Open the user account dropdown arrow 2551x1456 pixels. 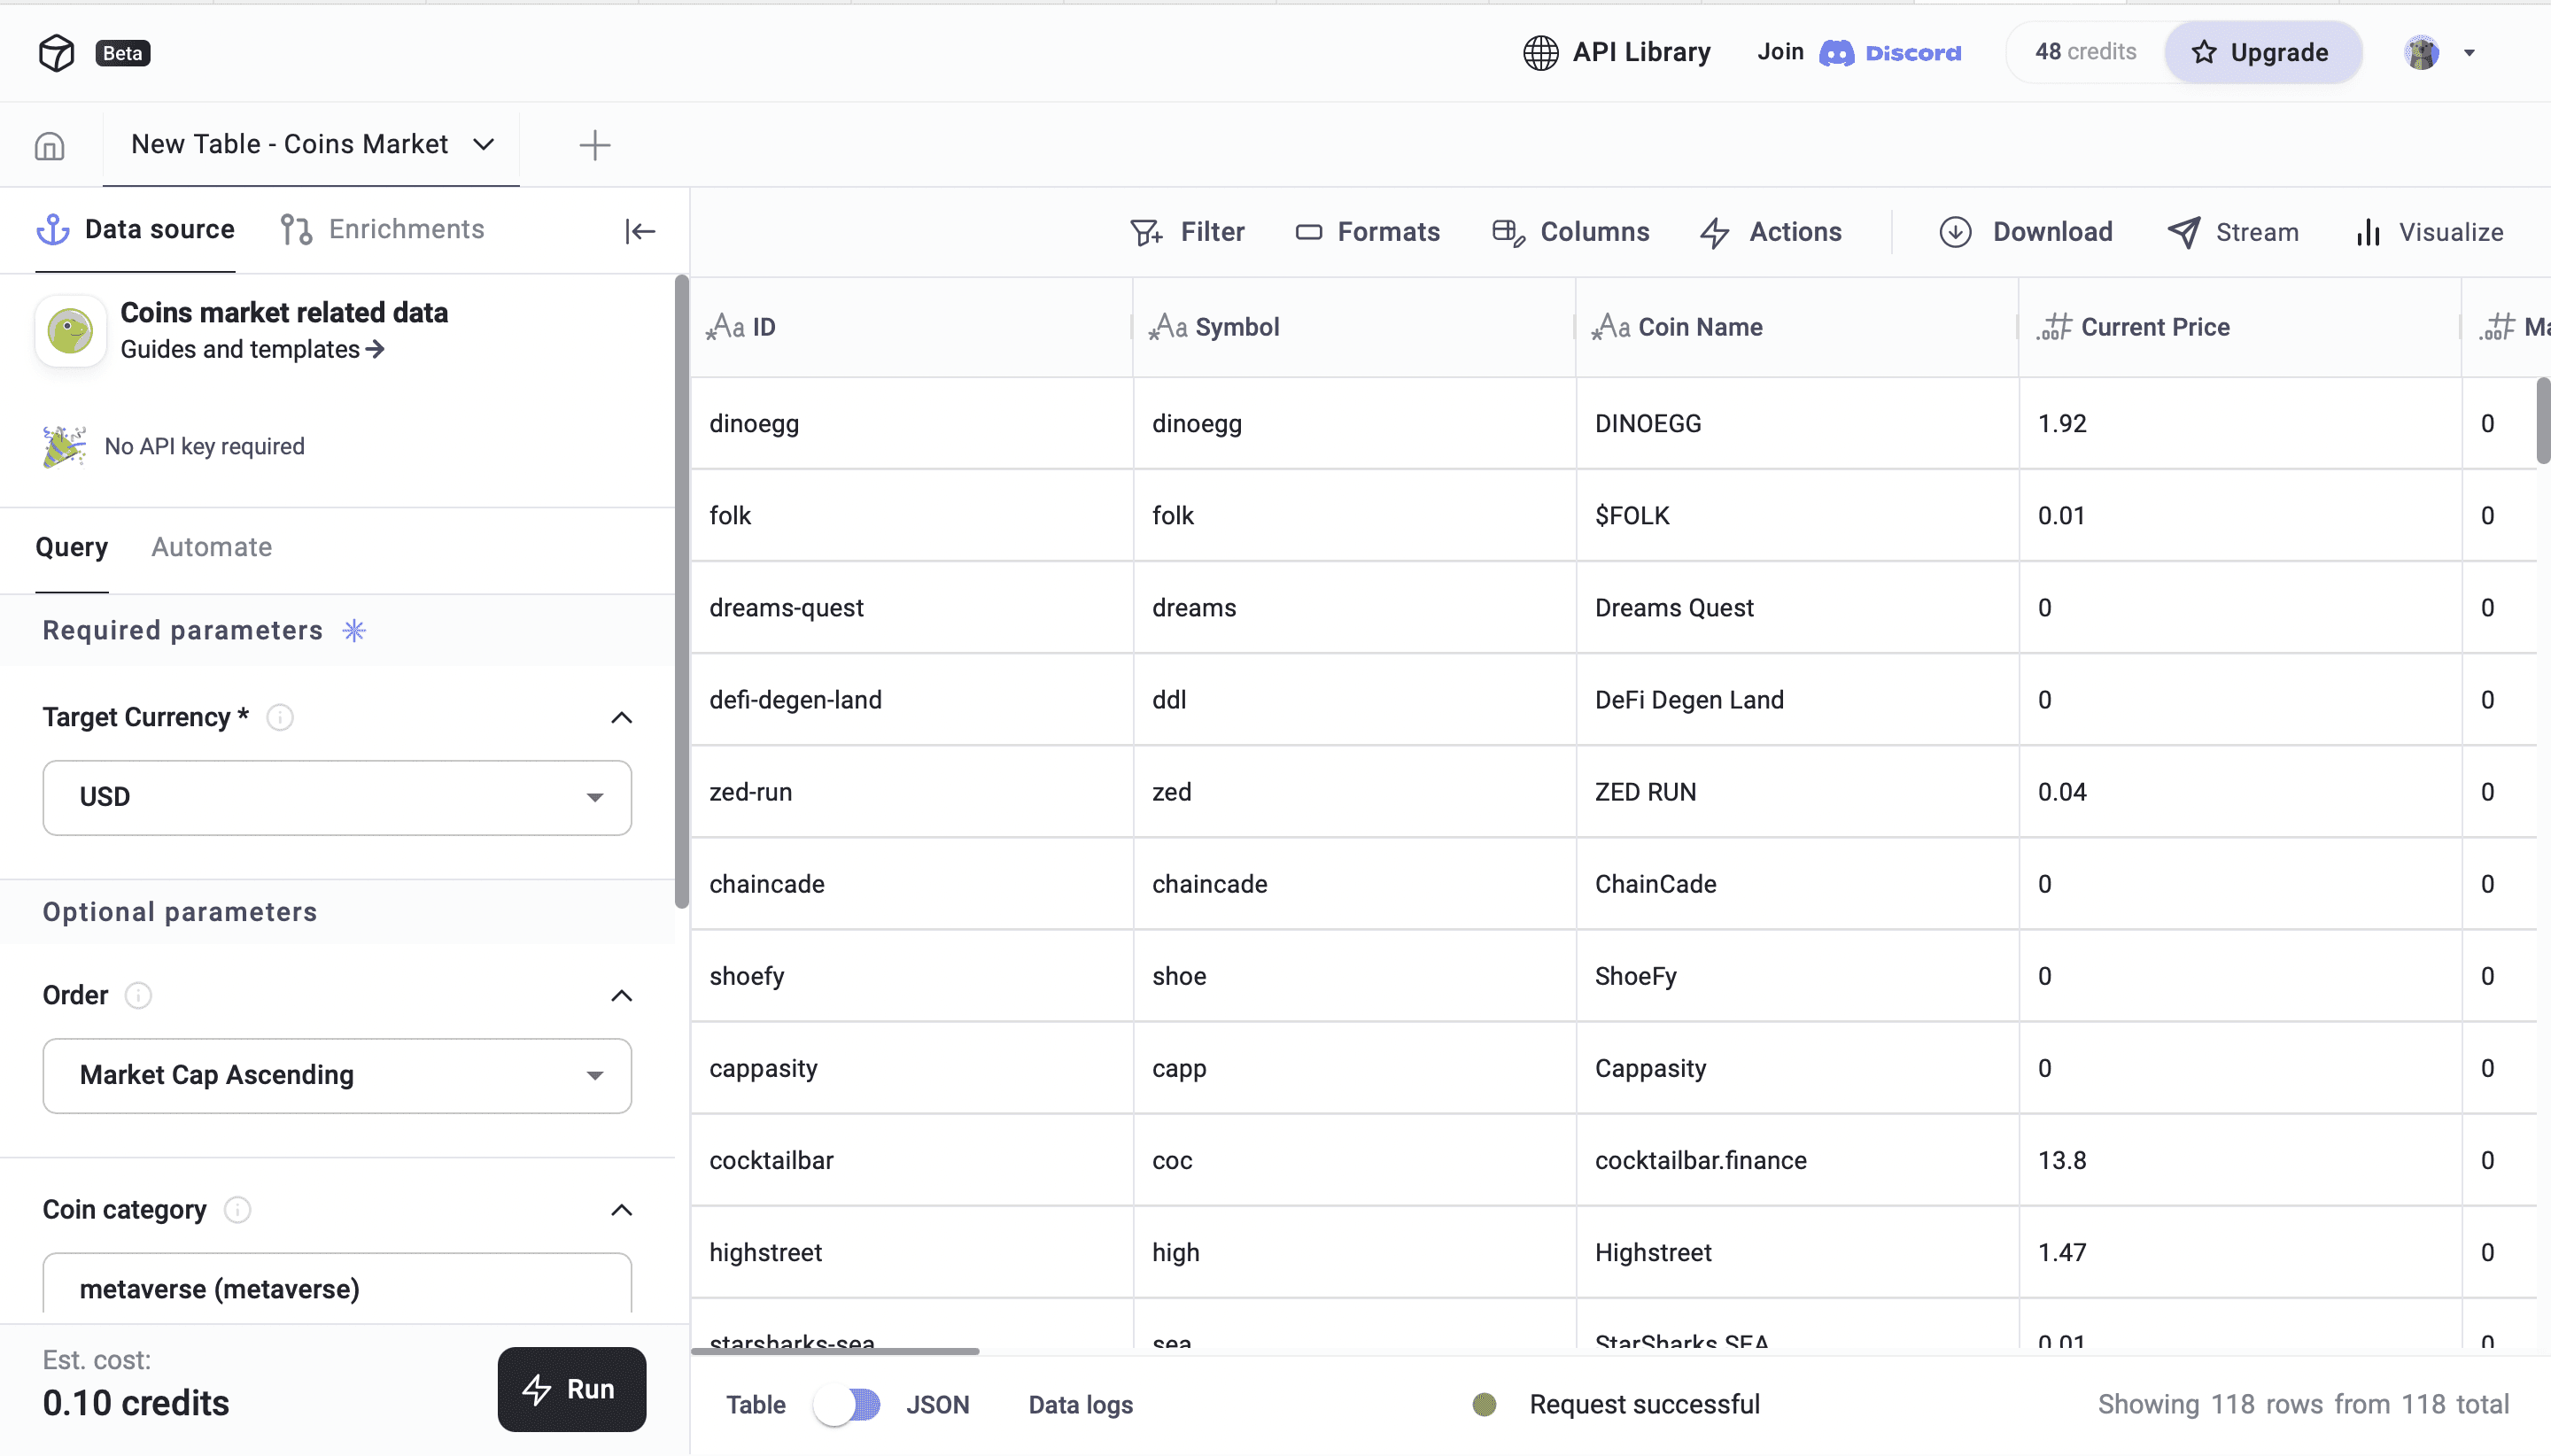click(2469, 53)
